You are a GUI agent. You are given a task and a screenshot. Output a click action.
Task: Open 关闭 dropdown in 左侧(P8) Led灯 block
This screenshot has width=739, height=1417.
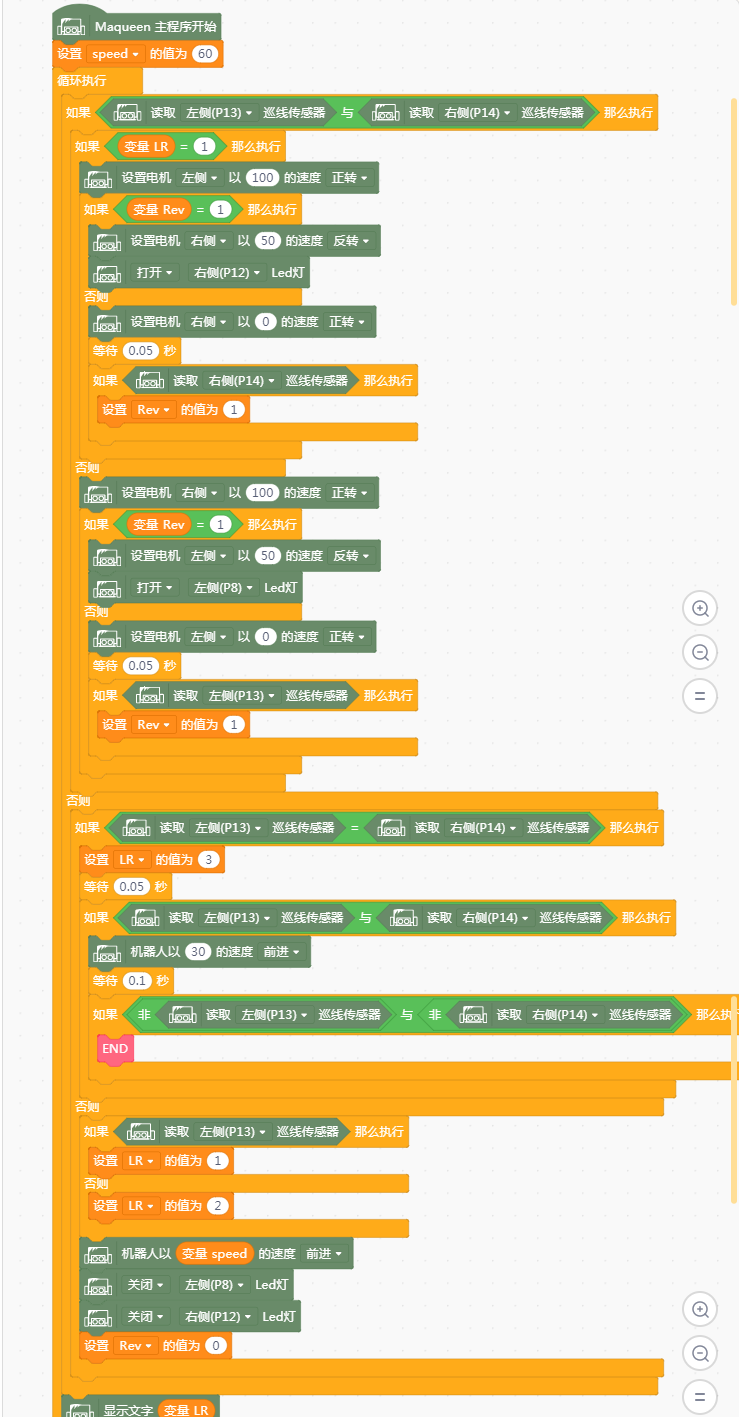click(146, 1285)
